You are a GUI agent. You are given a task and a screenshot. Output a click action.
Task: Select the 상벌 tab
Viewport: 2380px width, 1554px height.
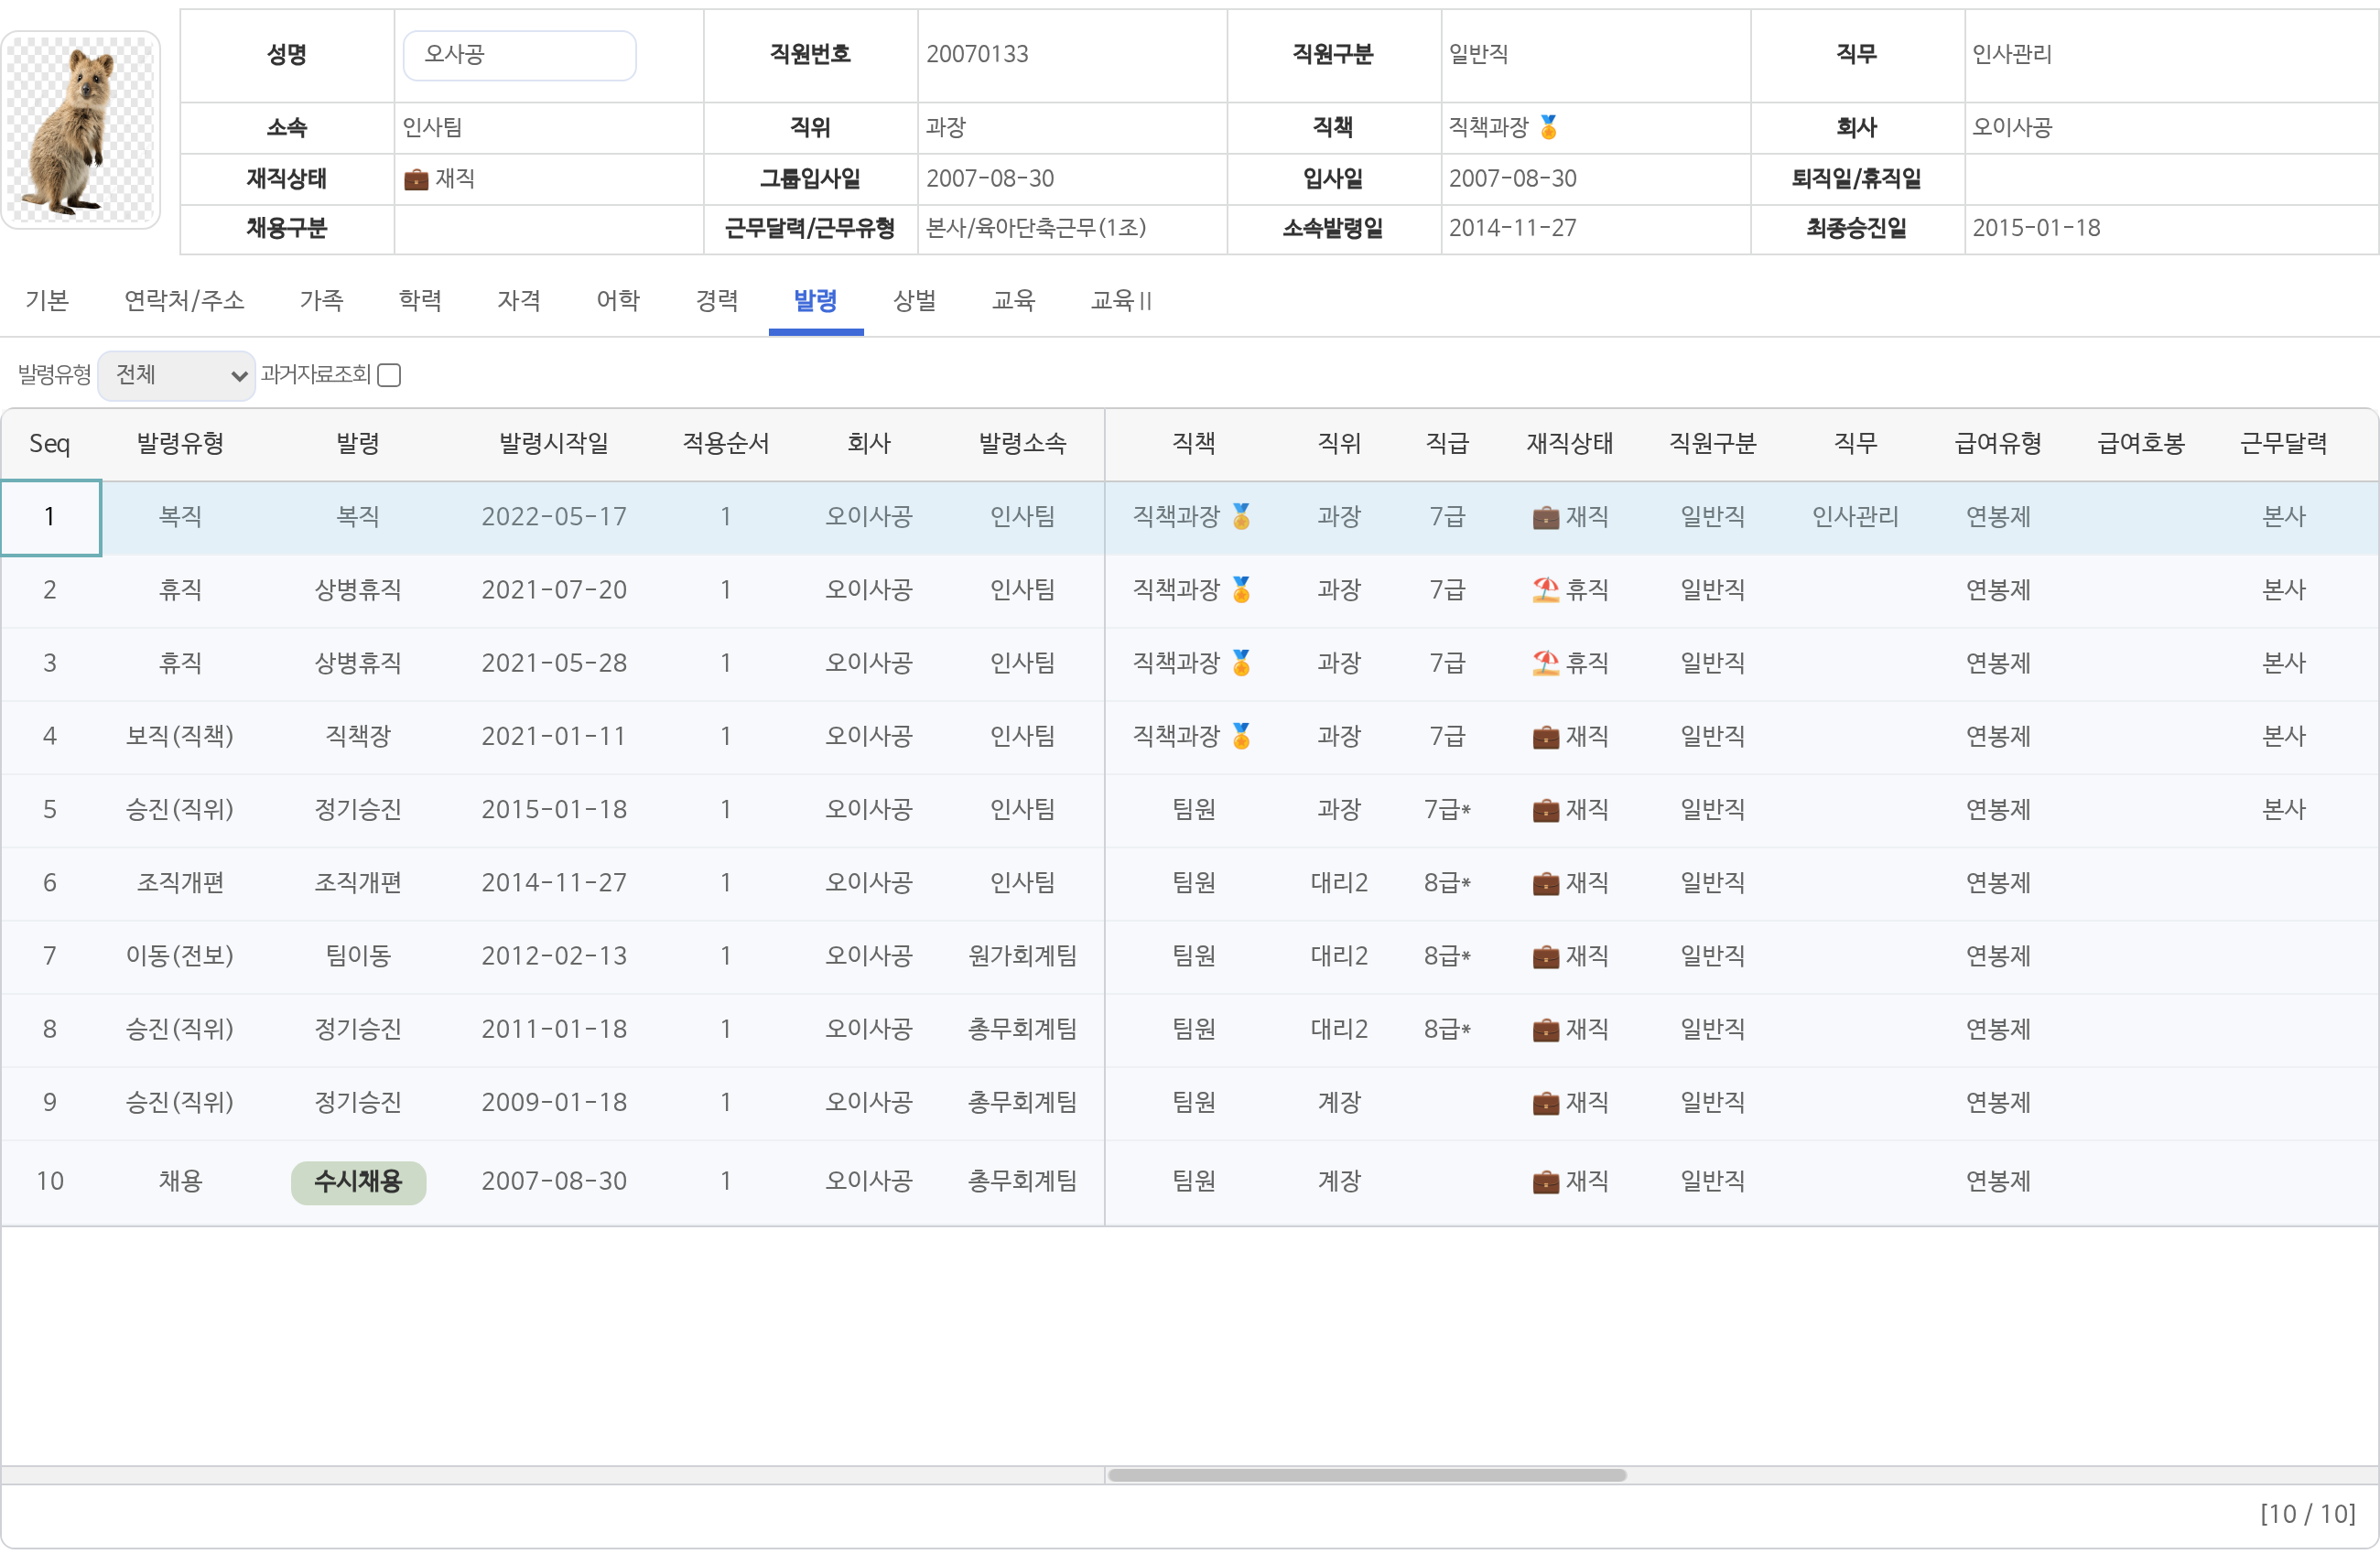coord(914,300)
